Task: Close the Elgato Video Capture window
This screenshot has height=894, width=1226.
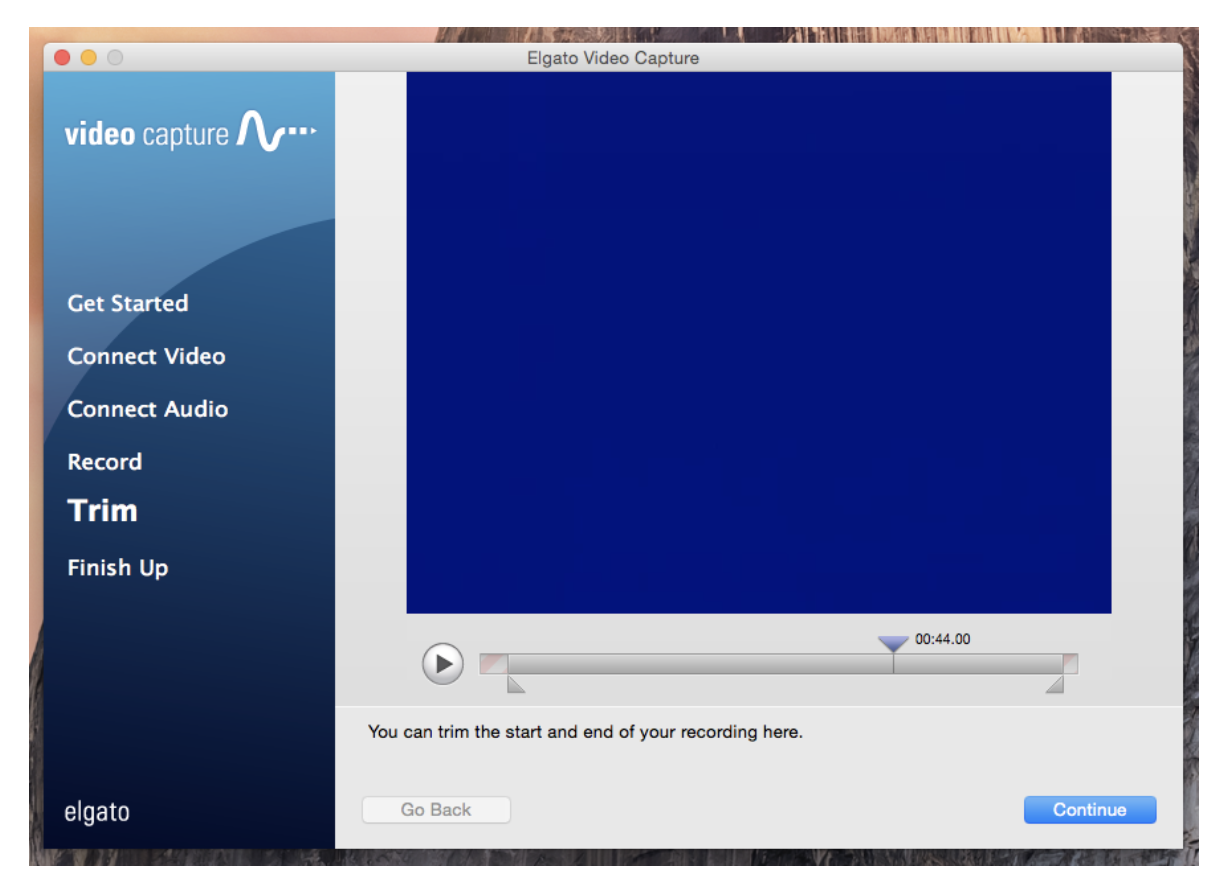Action: coord(62,58)
